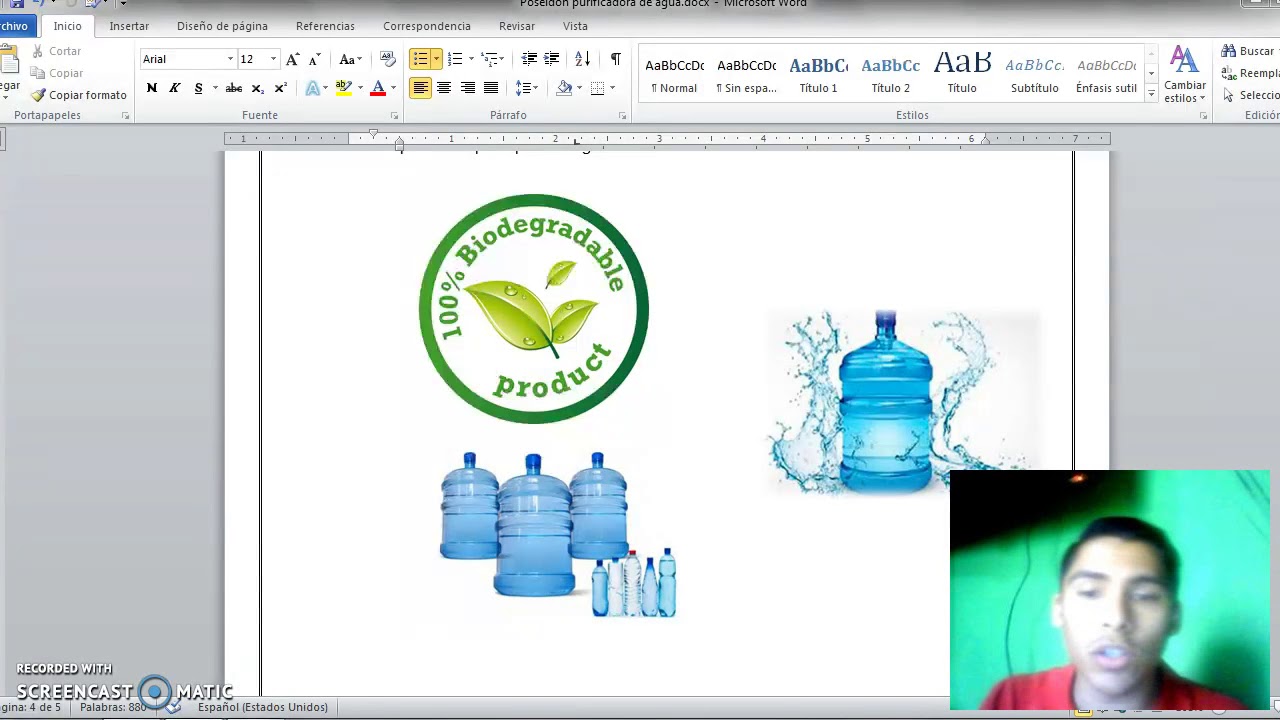Toggle bullet list formatting
Viewport: 1280px width, 720px height.
click(421, 59)
